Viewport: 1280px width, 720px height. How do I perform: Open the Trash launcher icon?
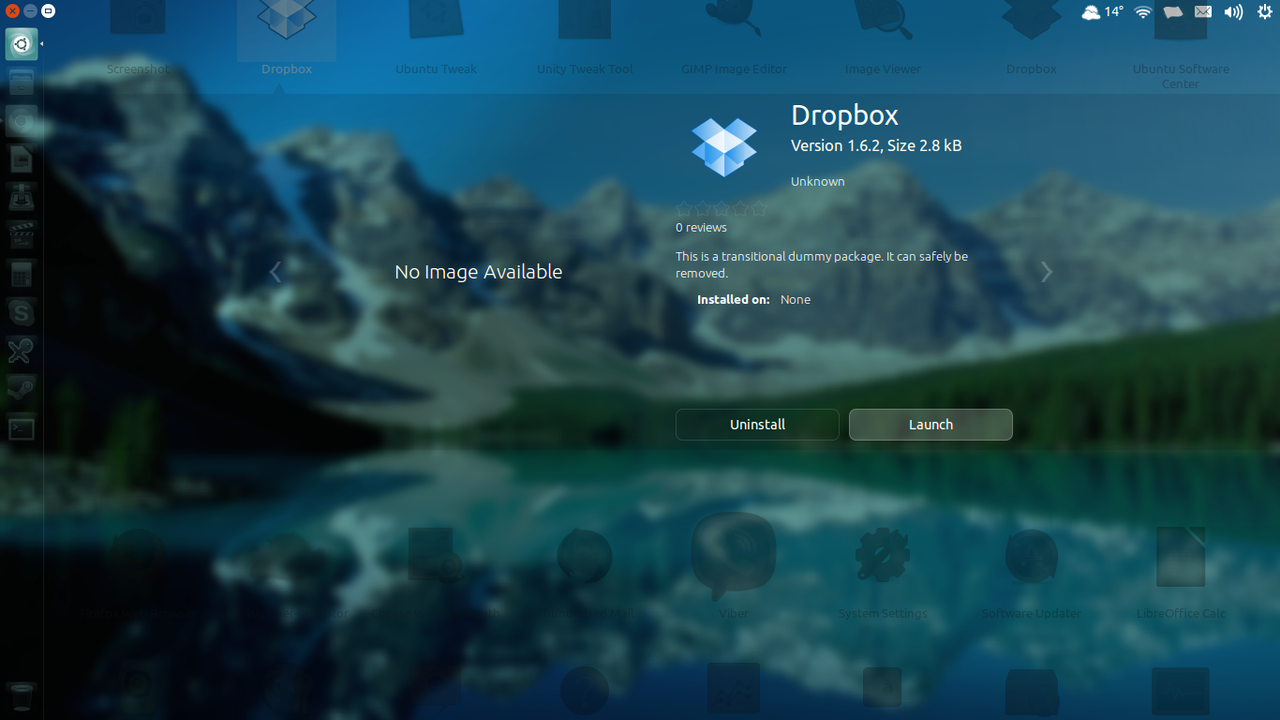pos(22,696)
